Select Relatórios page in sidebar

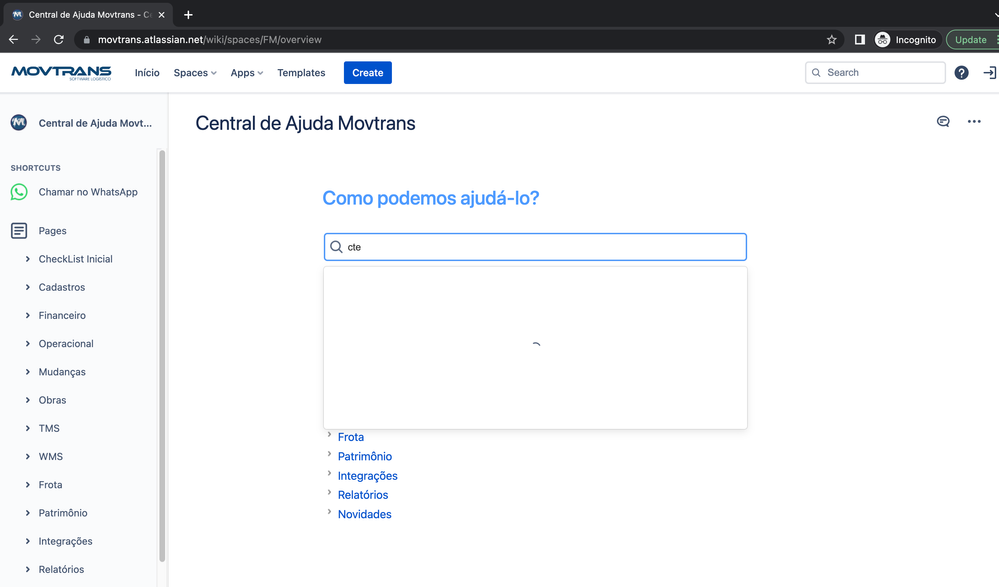(61, 569)
